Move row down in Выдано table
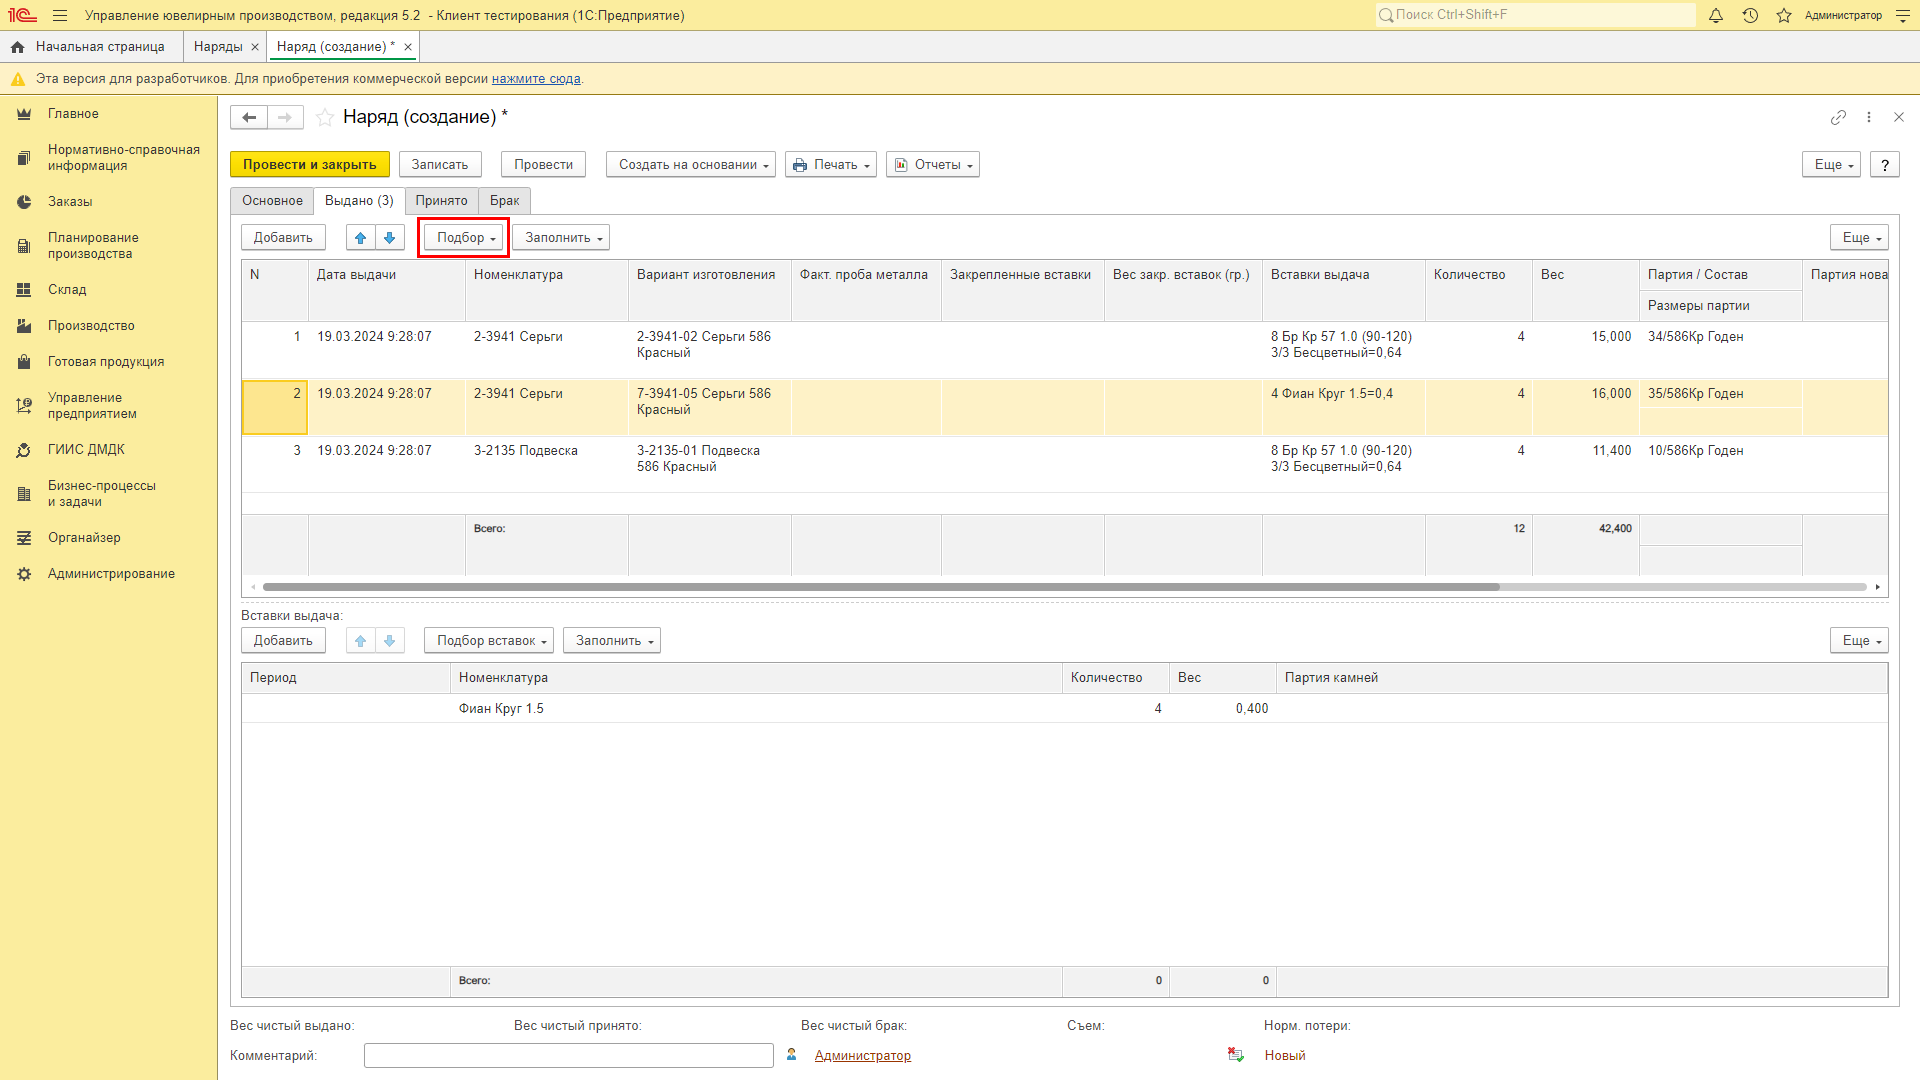Image resolution: width=1920 pixels, height=1080 pixels. [x=390, y=238]
